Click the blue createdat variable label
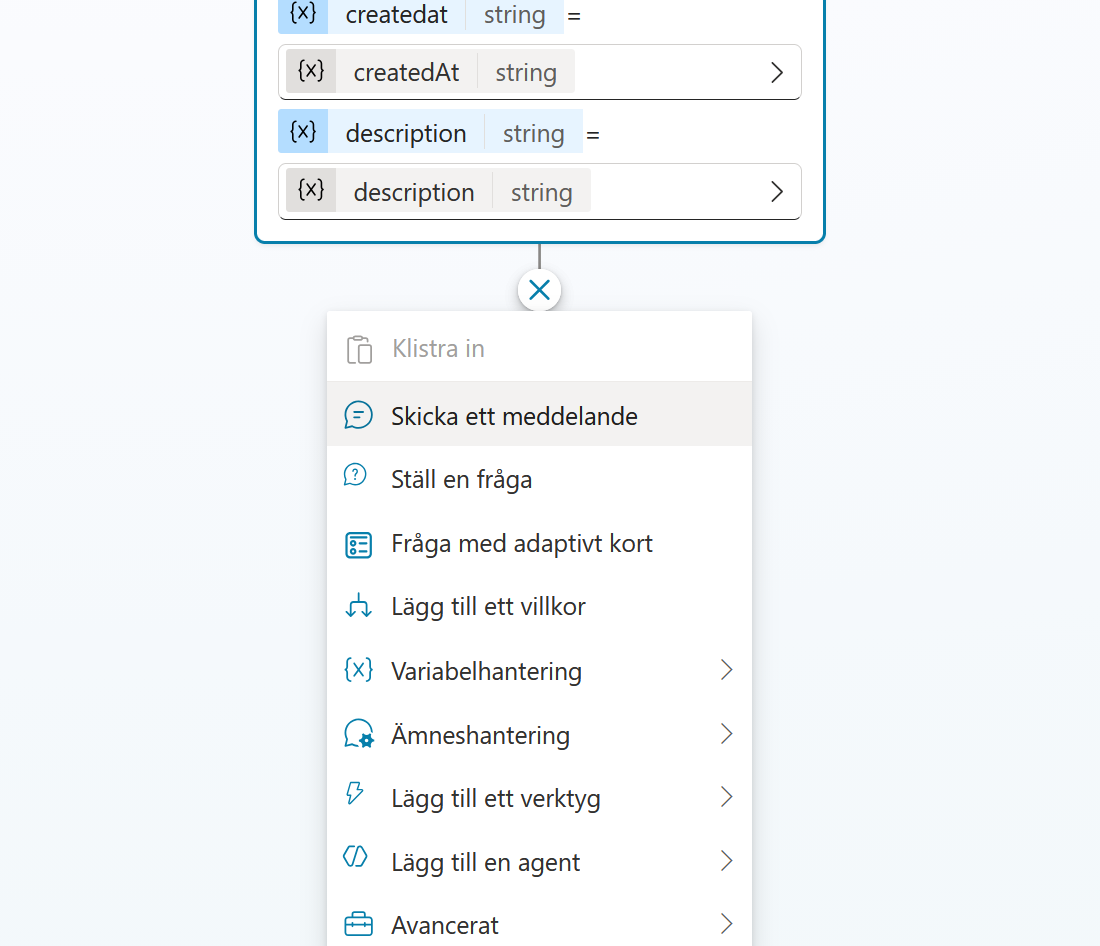Viewport: 1100px width, 946px height. pyautogui.click(x=421, y=15)
